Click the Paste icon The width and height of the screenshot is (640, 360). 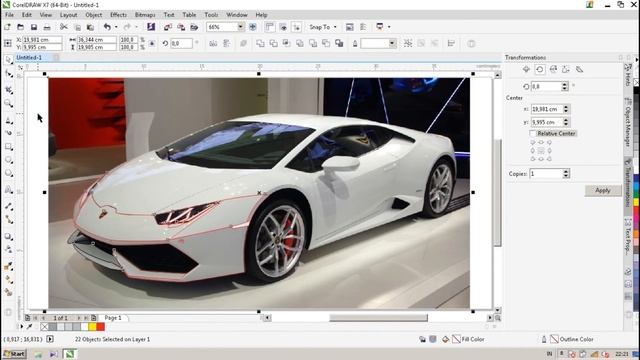90,27
